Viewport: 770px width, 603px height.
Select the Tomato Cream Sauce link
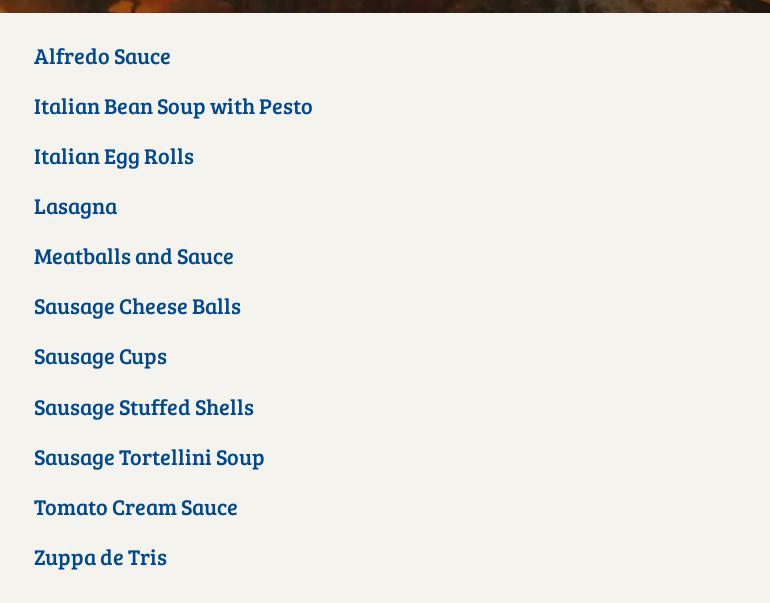click(x=136, y=507)
